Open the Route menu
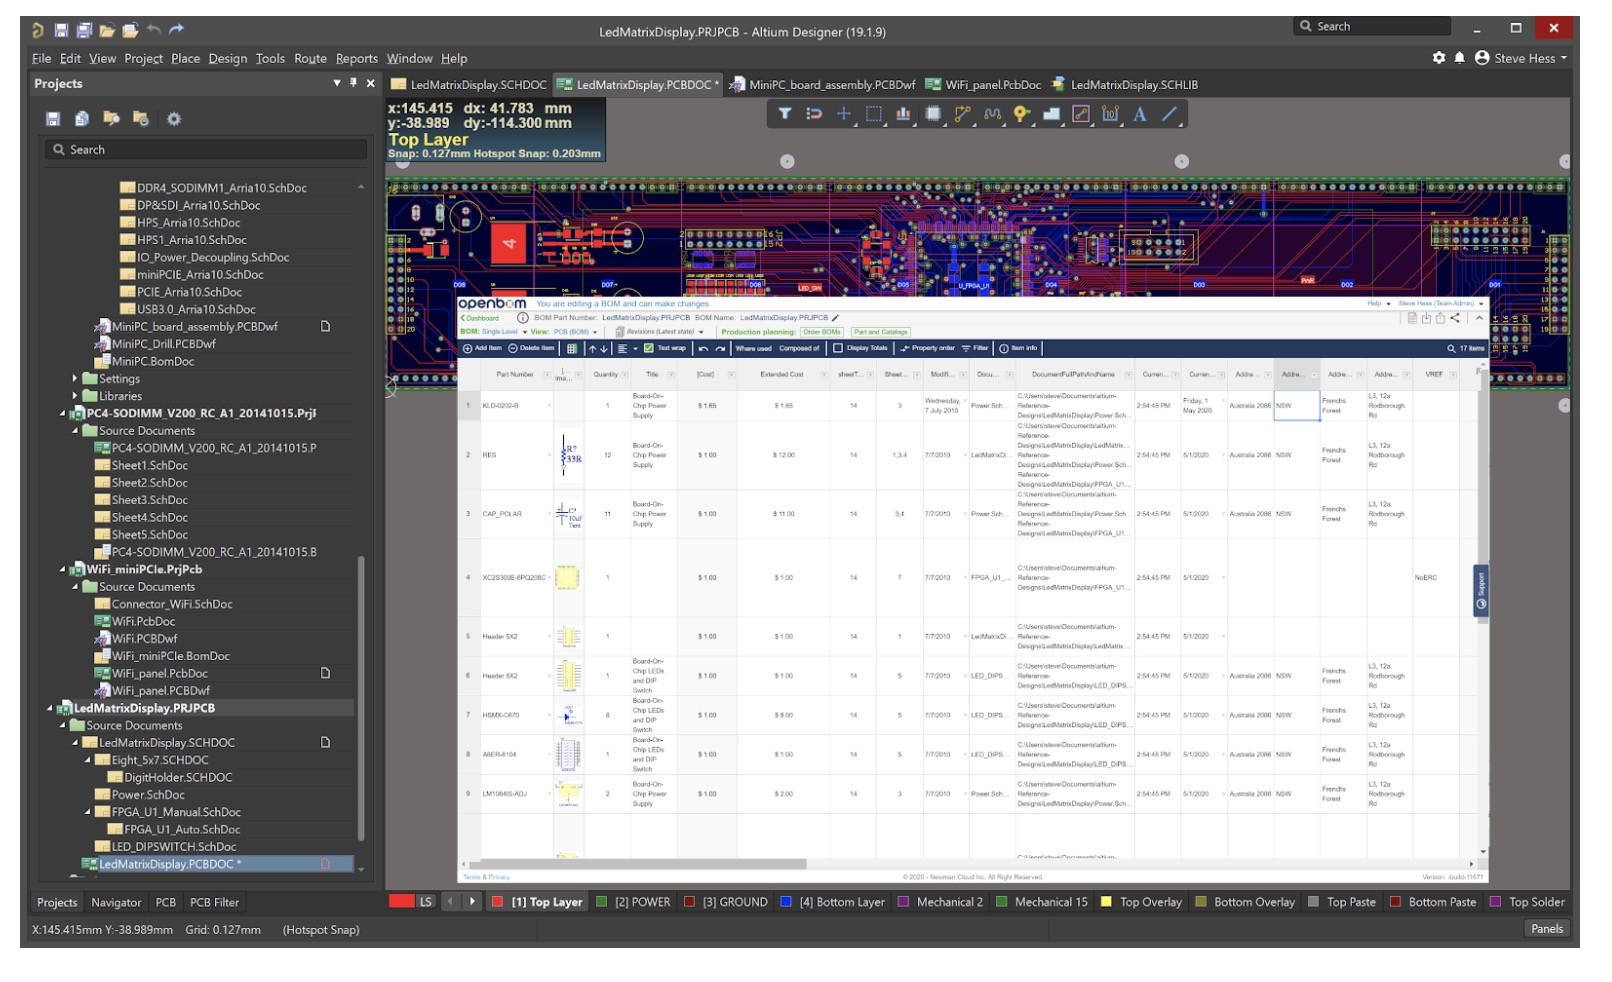The height and width of the screenshot is (982, 1612). click(x=310, y=58)
